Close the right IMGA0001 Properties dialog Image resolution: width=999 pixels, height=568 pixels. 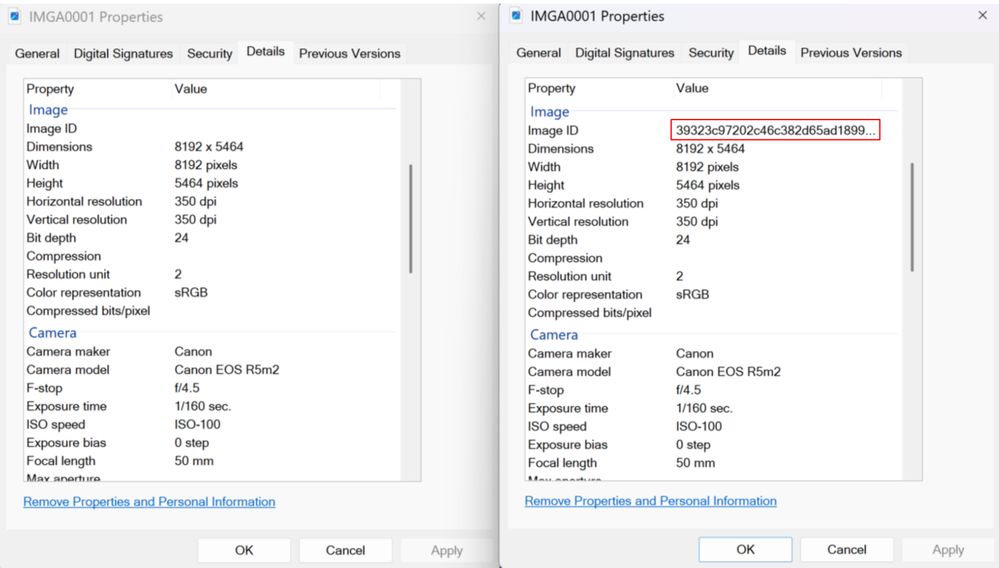[x=981, y=16]
